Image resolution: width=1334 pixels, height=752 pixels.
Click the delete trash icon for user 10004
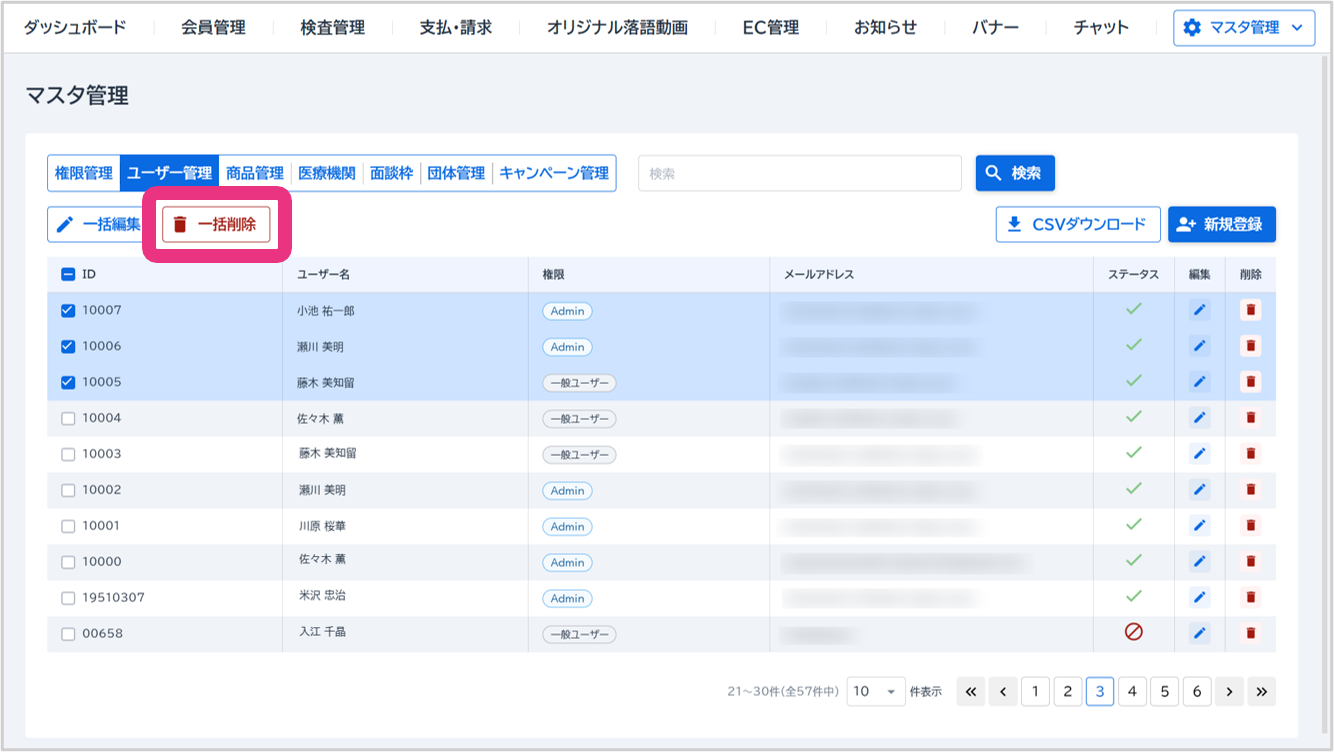click(x=1250, y=418)
